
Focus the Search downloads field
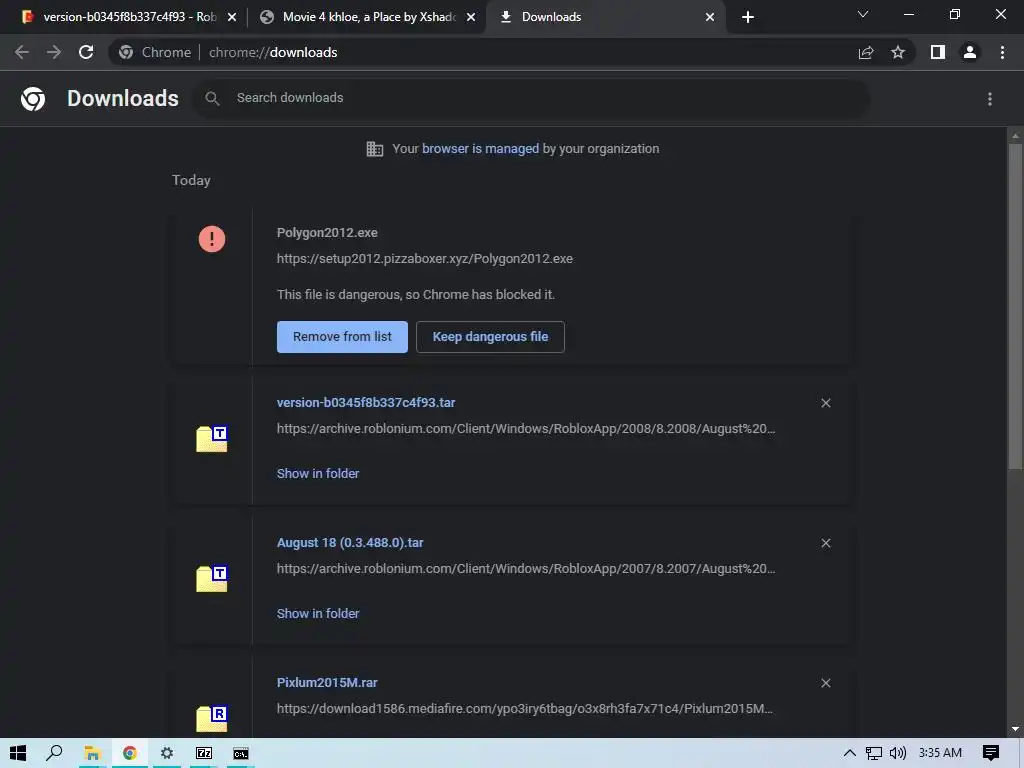click(530, 99)
